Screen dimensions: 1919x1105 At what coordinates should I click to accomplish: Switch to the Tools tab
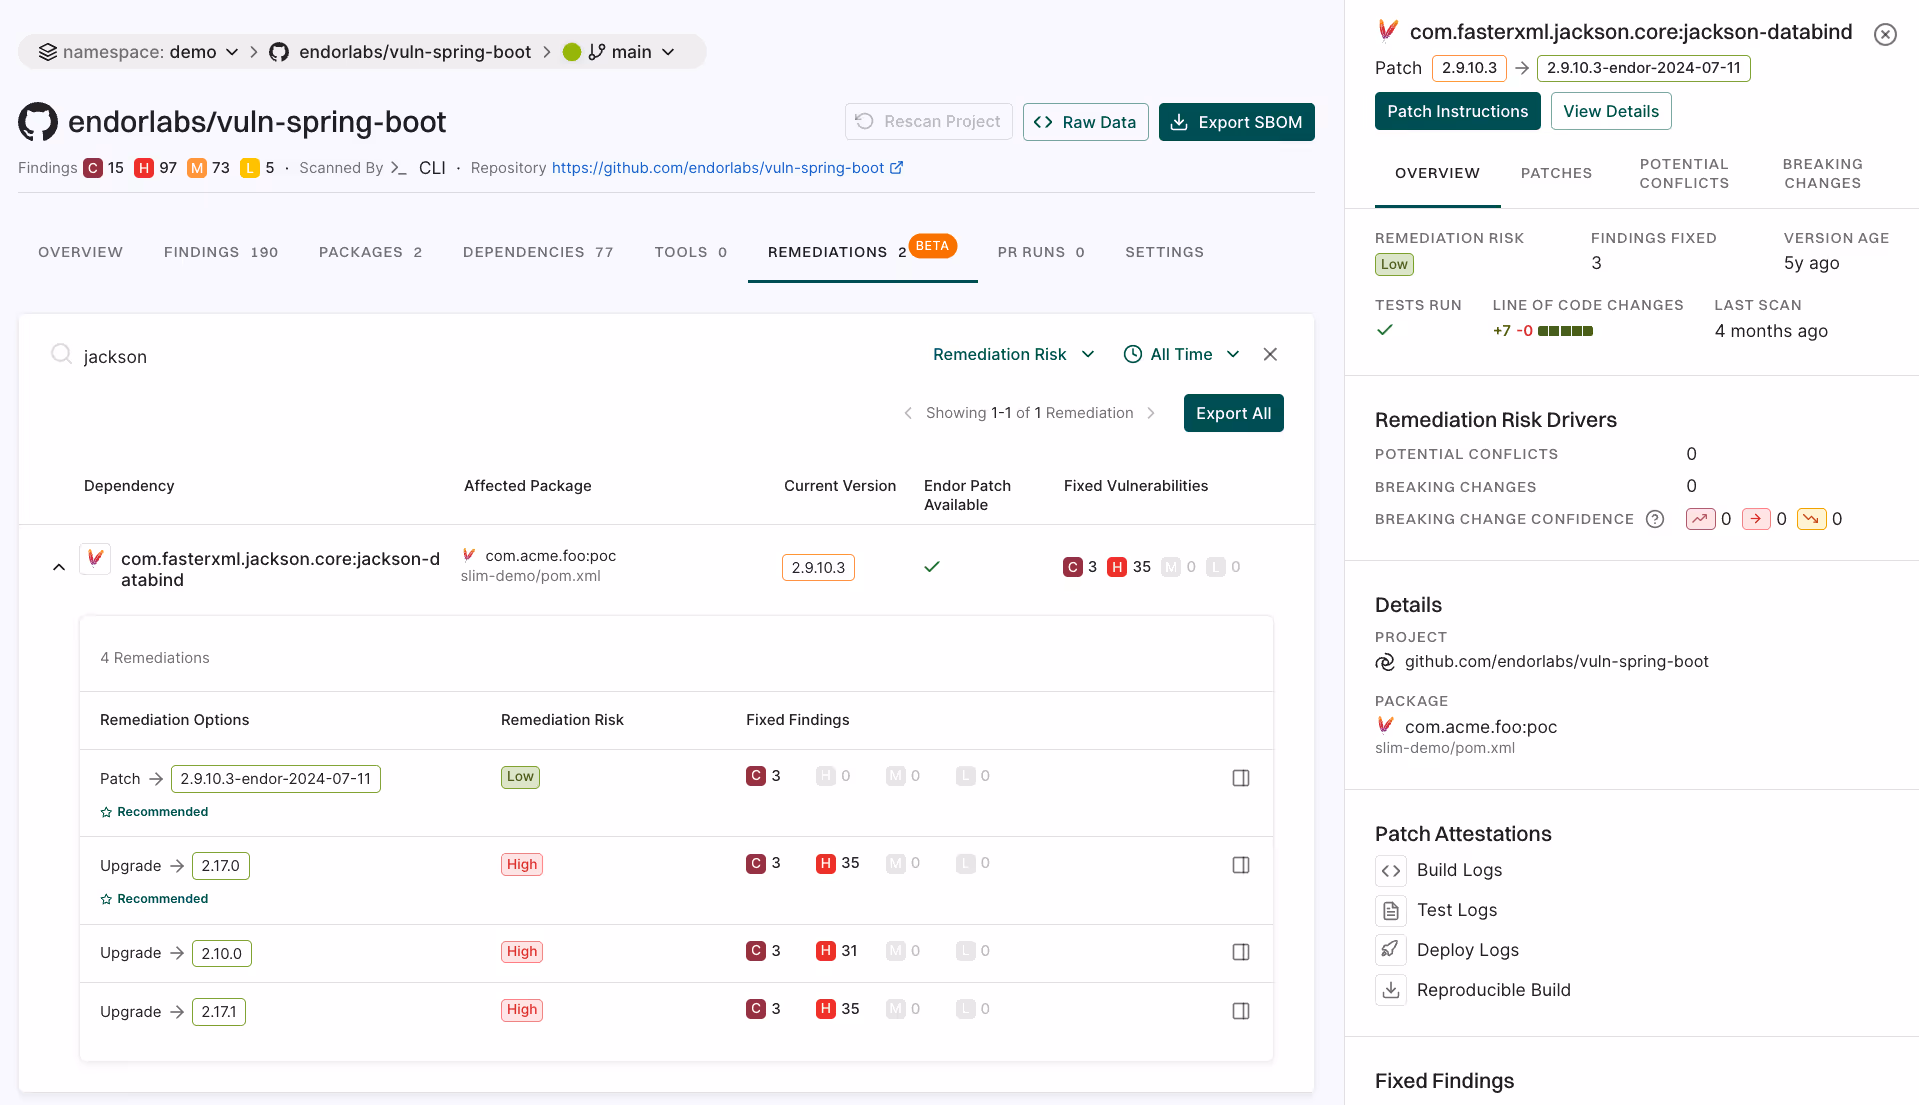(x=691, y=252)
